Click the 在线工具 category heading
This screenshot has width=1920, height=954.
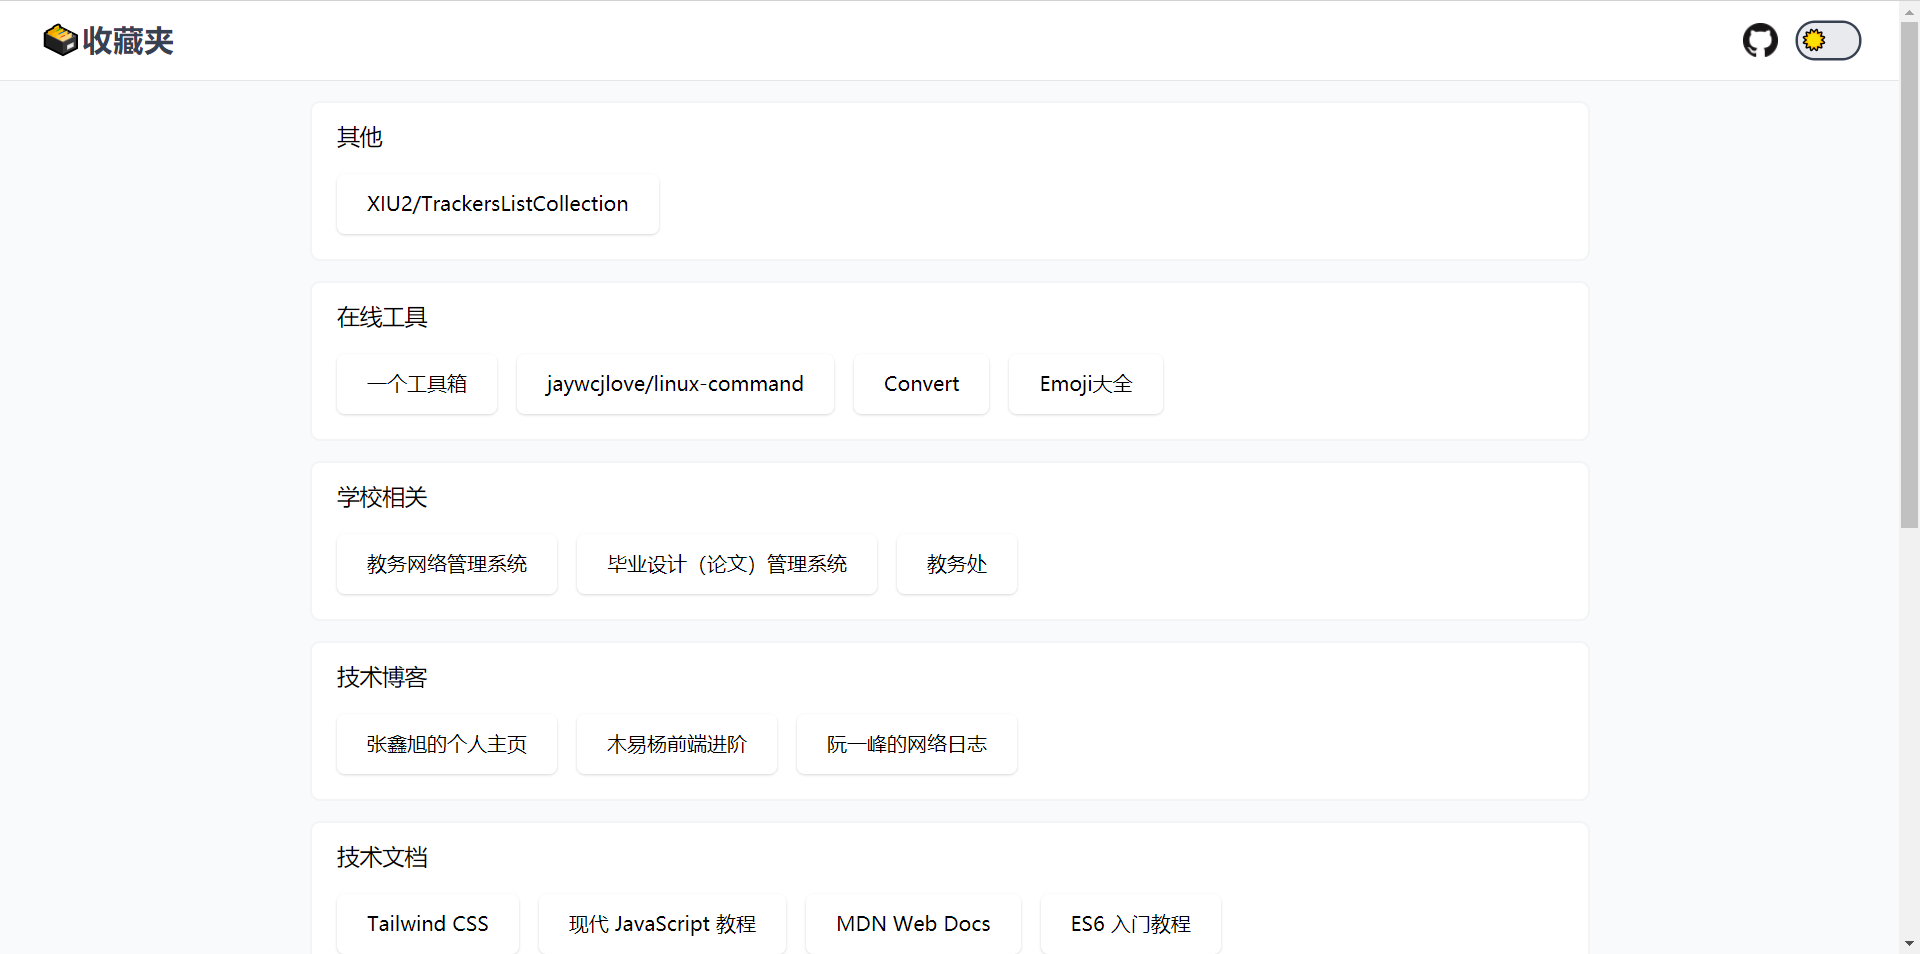coord(382,317)
